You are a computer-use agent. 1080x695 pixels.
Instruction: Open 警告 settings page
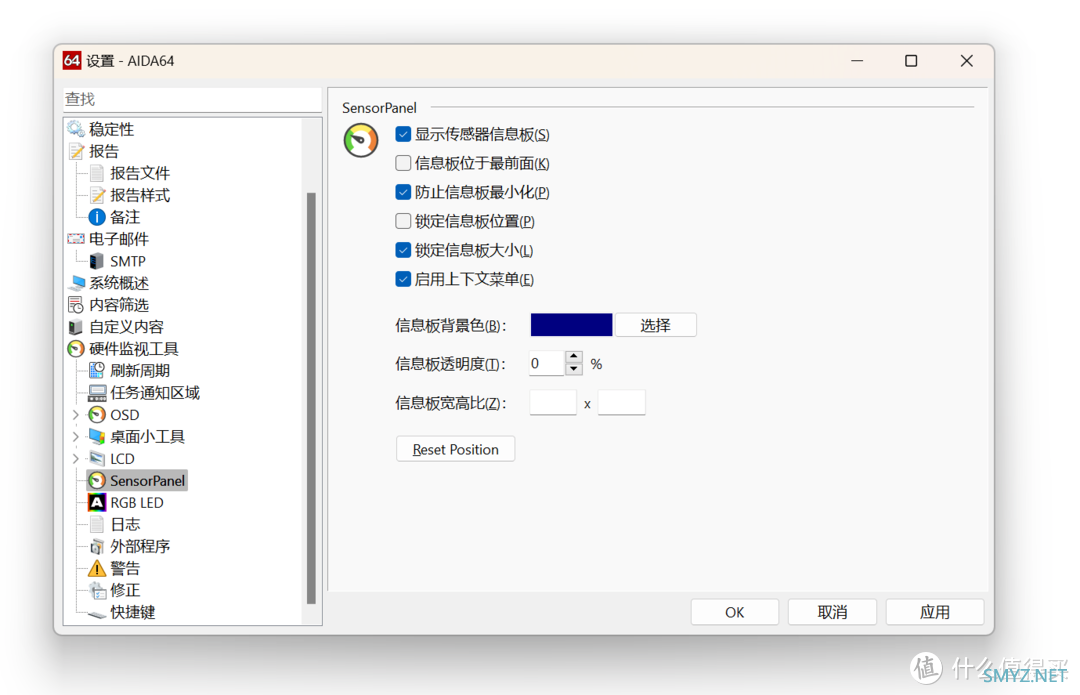pos(125,568)
